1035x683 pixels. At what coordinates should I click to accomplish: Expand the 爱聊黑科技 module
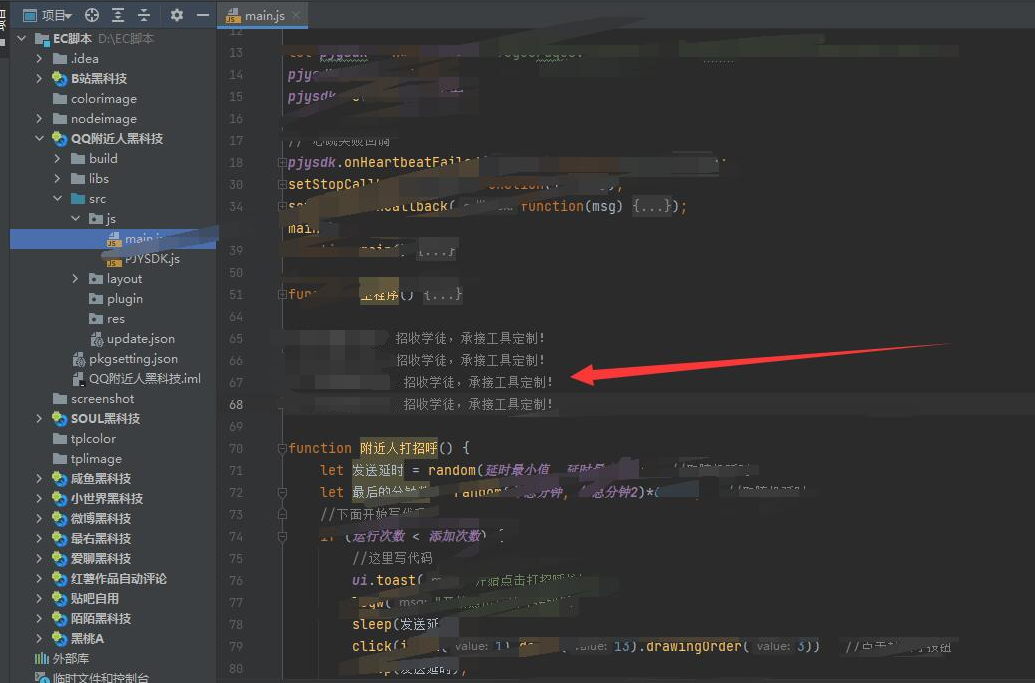tap(40, 558)
